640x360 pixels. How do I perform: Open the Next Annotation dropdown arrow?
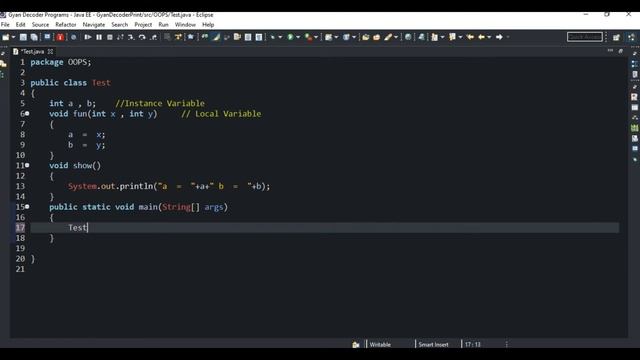tap(442, 37)
